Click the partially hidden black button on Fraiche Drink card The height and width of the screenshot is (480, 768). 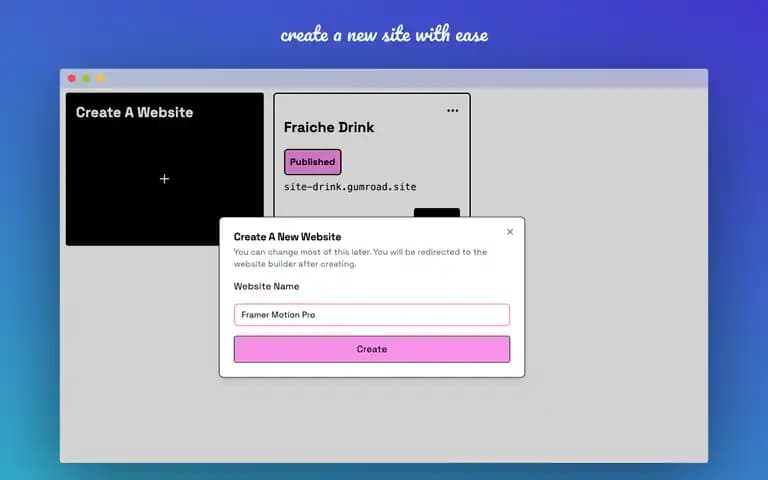pos(437,212)
